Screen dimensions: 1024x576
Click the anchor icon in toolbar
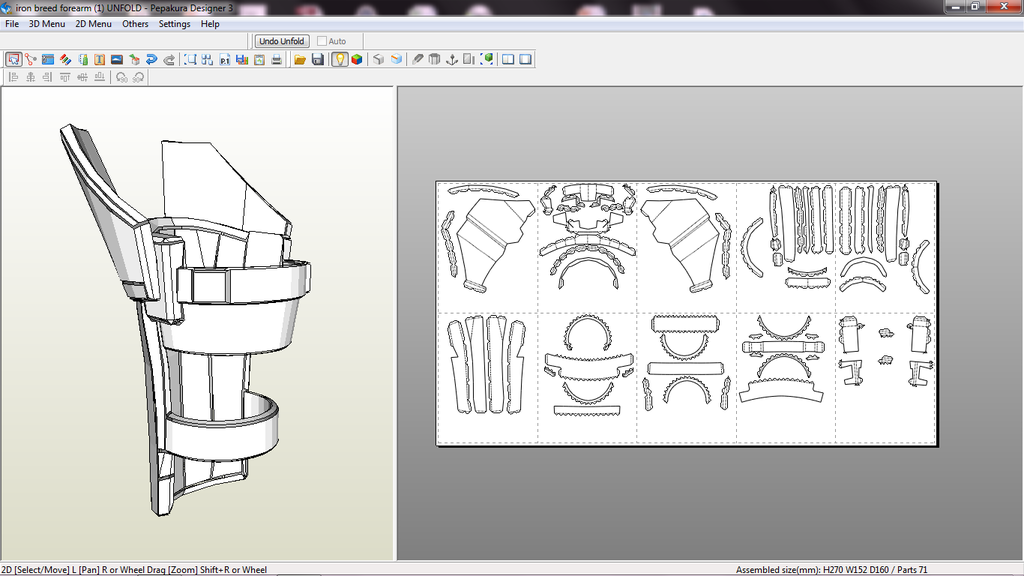click(x=451, y=60)
